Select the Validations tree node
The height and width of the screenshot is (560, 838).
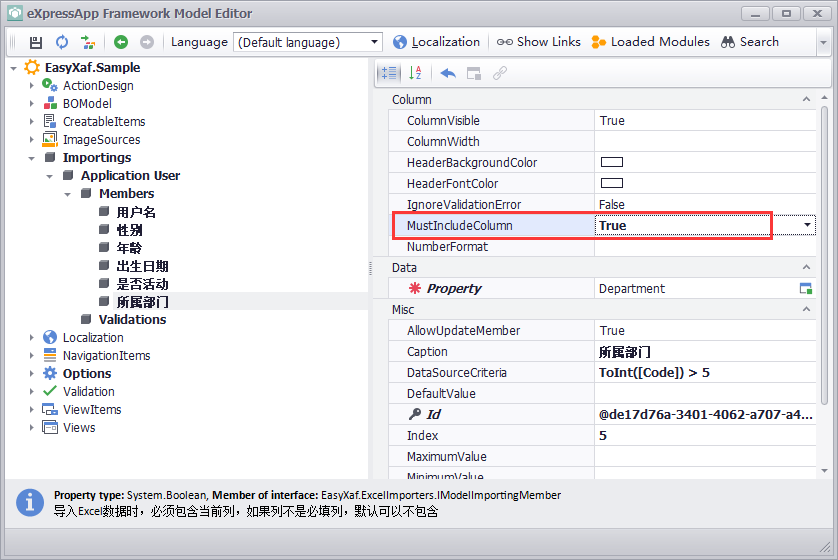point(132,320)
